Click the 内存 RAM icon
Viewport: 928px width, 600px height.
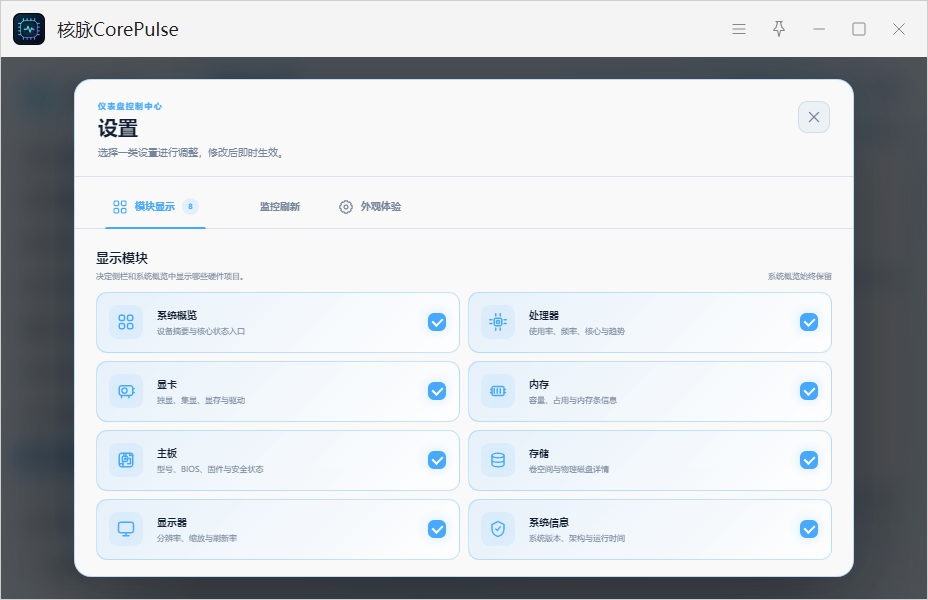[x=498, y=391]
